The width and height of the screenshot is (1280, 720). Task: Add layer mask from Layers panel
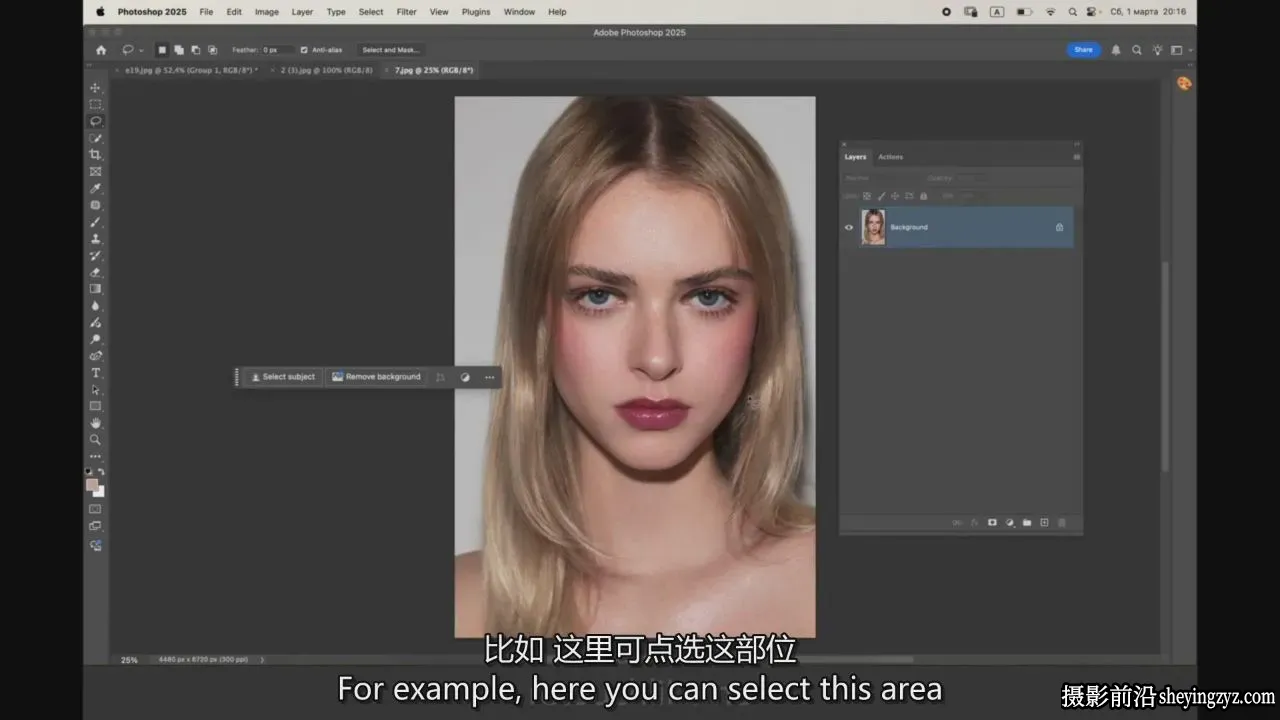point(992,522)
